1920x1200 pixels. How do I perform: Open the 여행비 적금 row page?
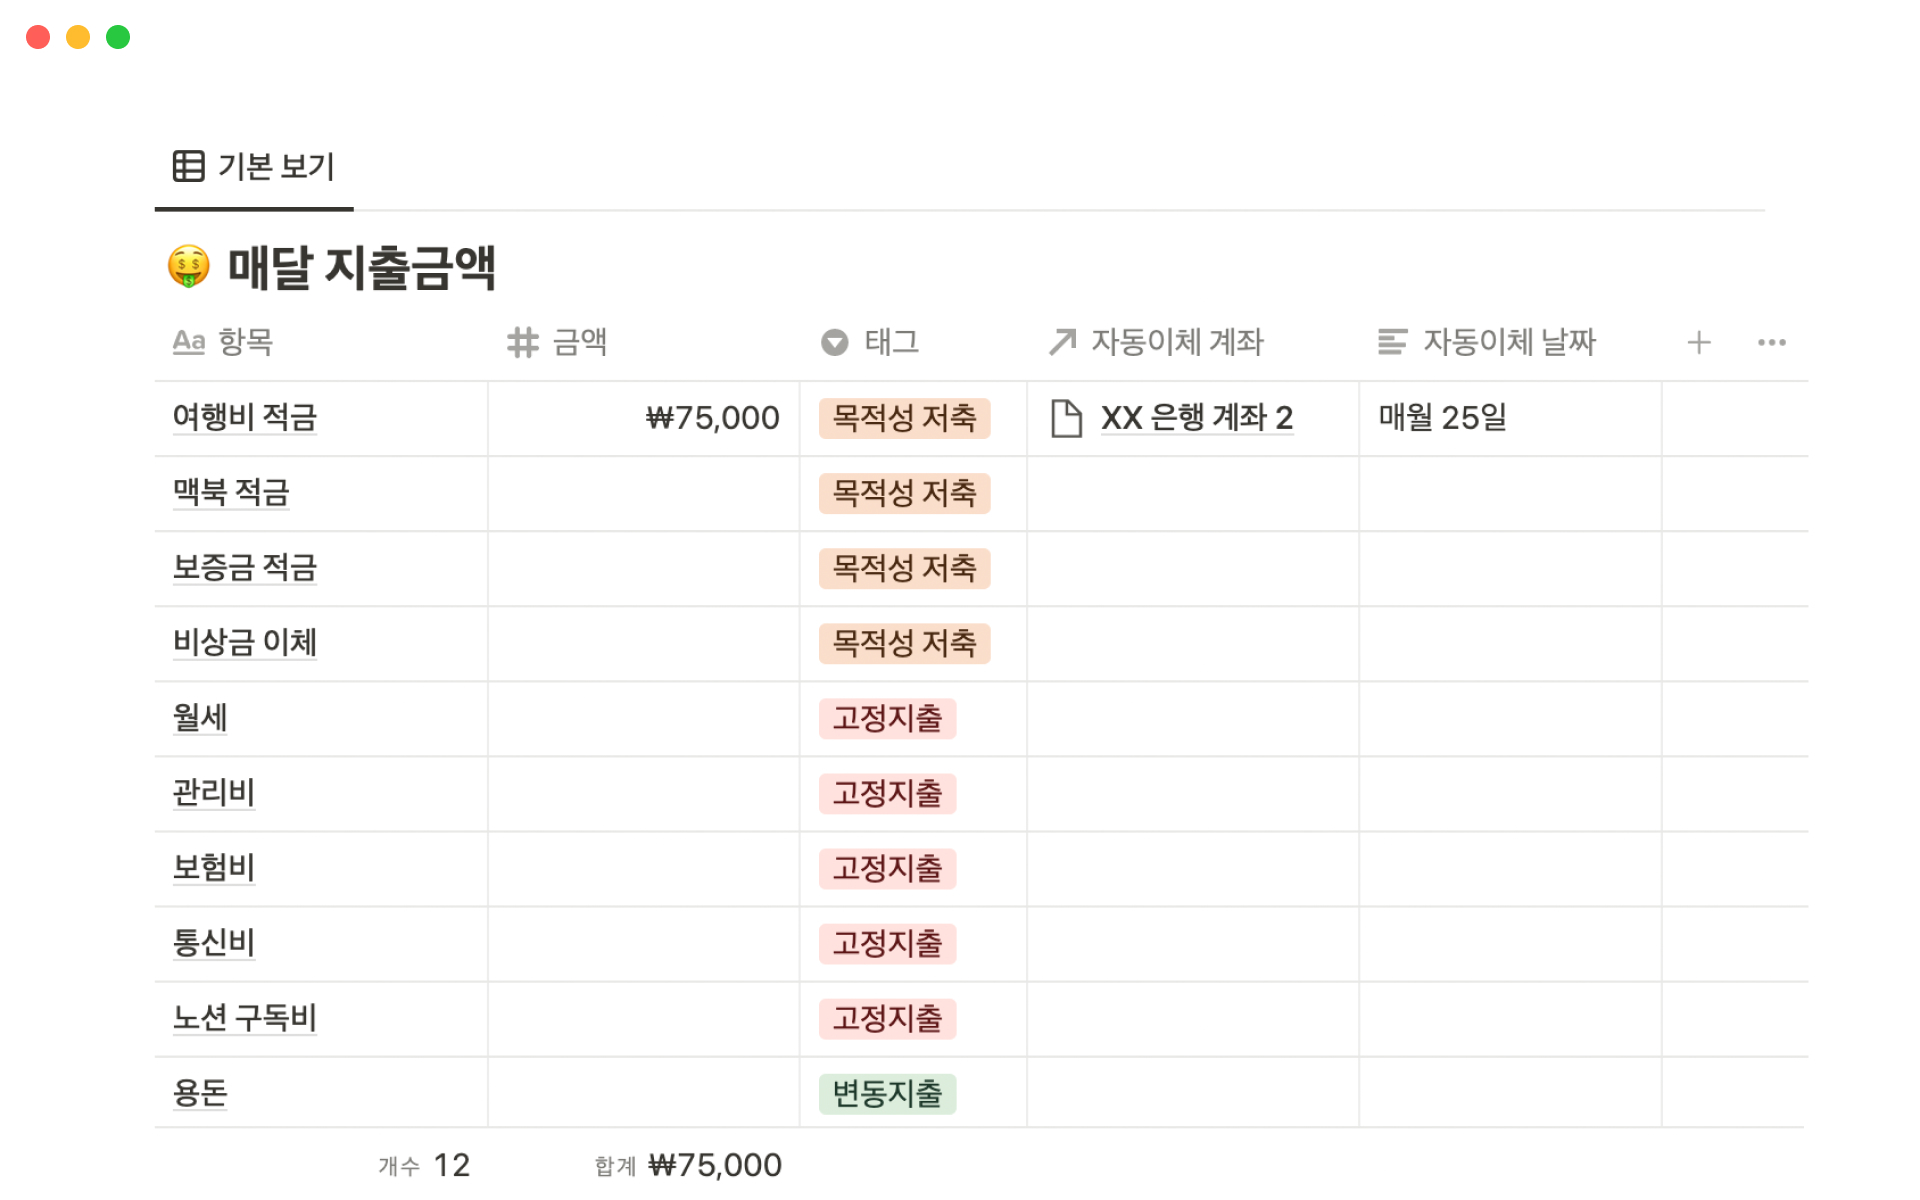click(244, 417)
